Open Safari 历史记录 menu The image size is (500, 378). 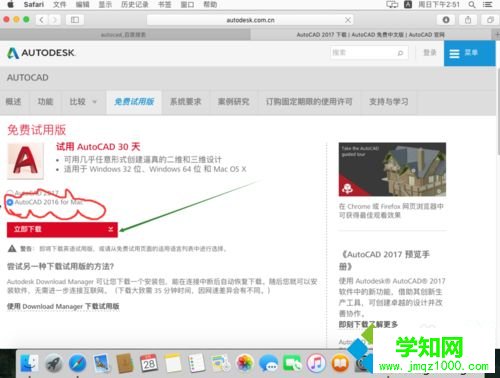(x=135, y=5)
